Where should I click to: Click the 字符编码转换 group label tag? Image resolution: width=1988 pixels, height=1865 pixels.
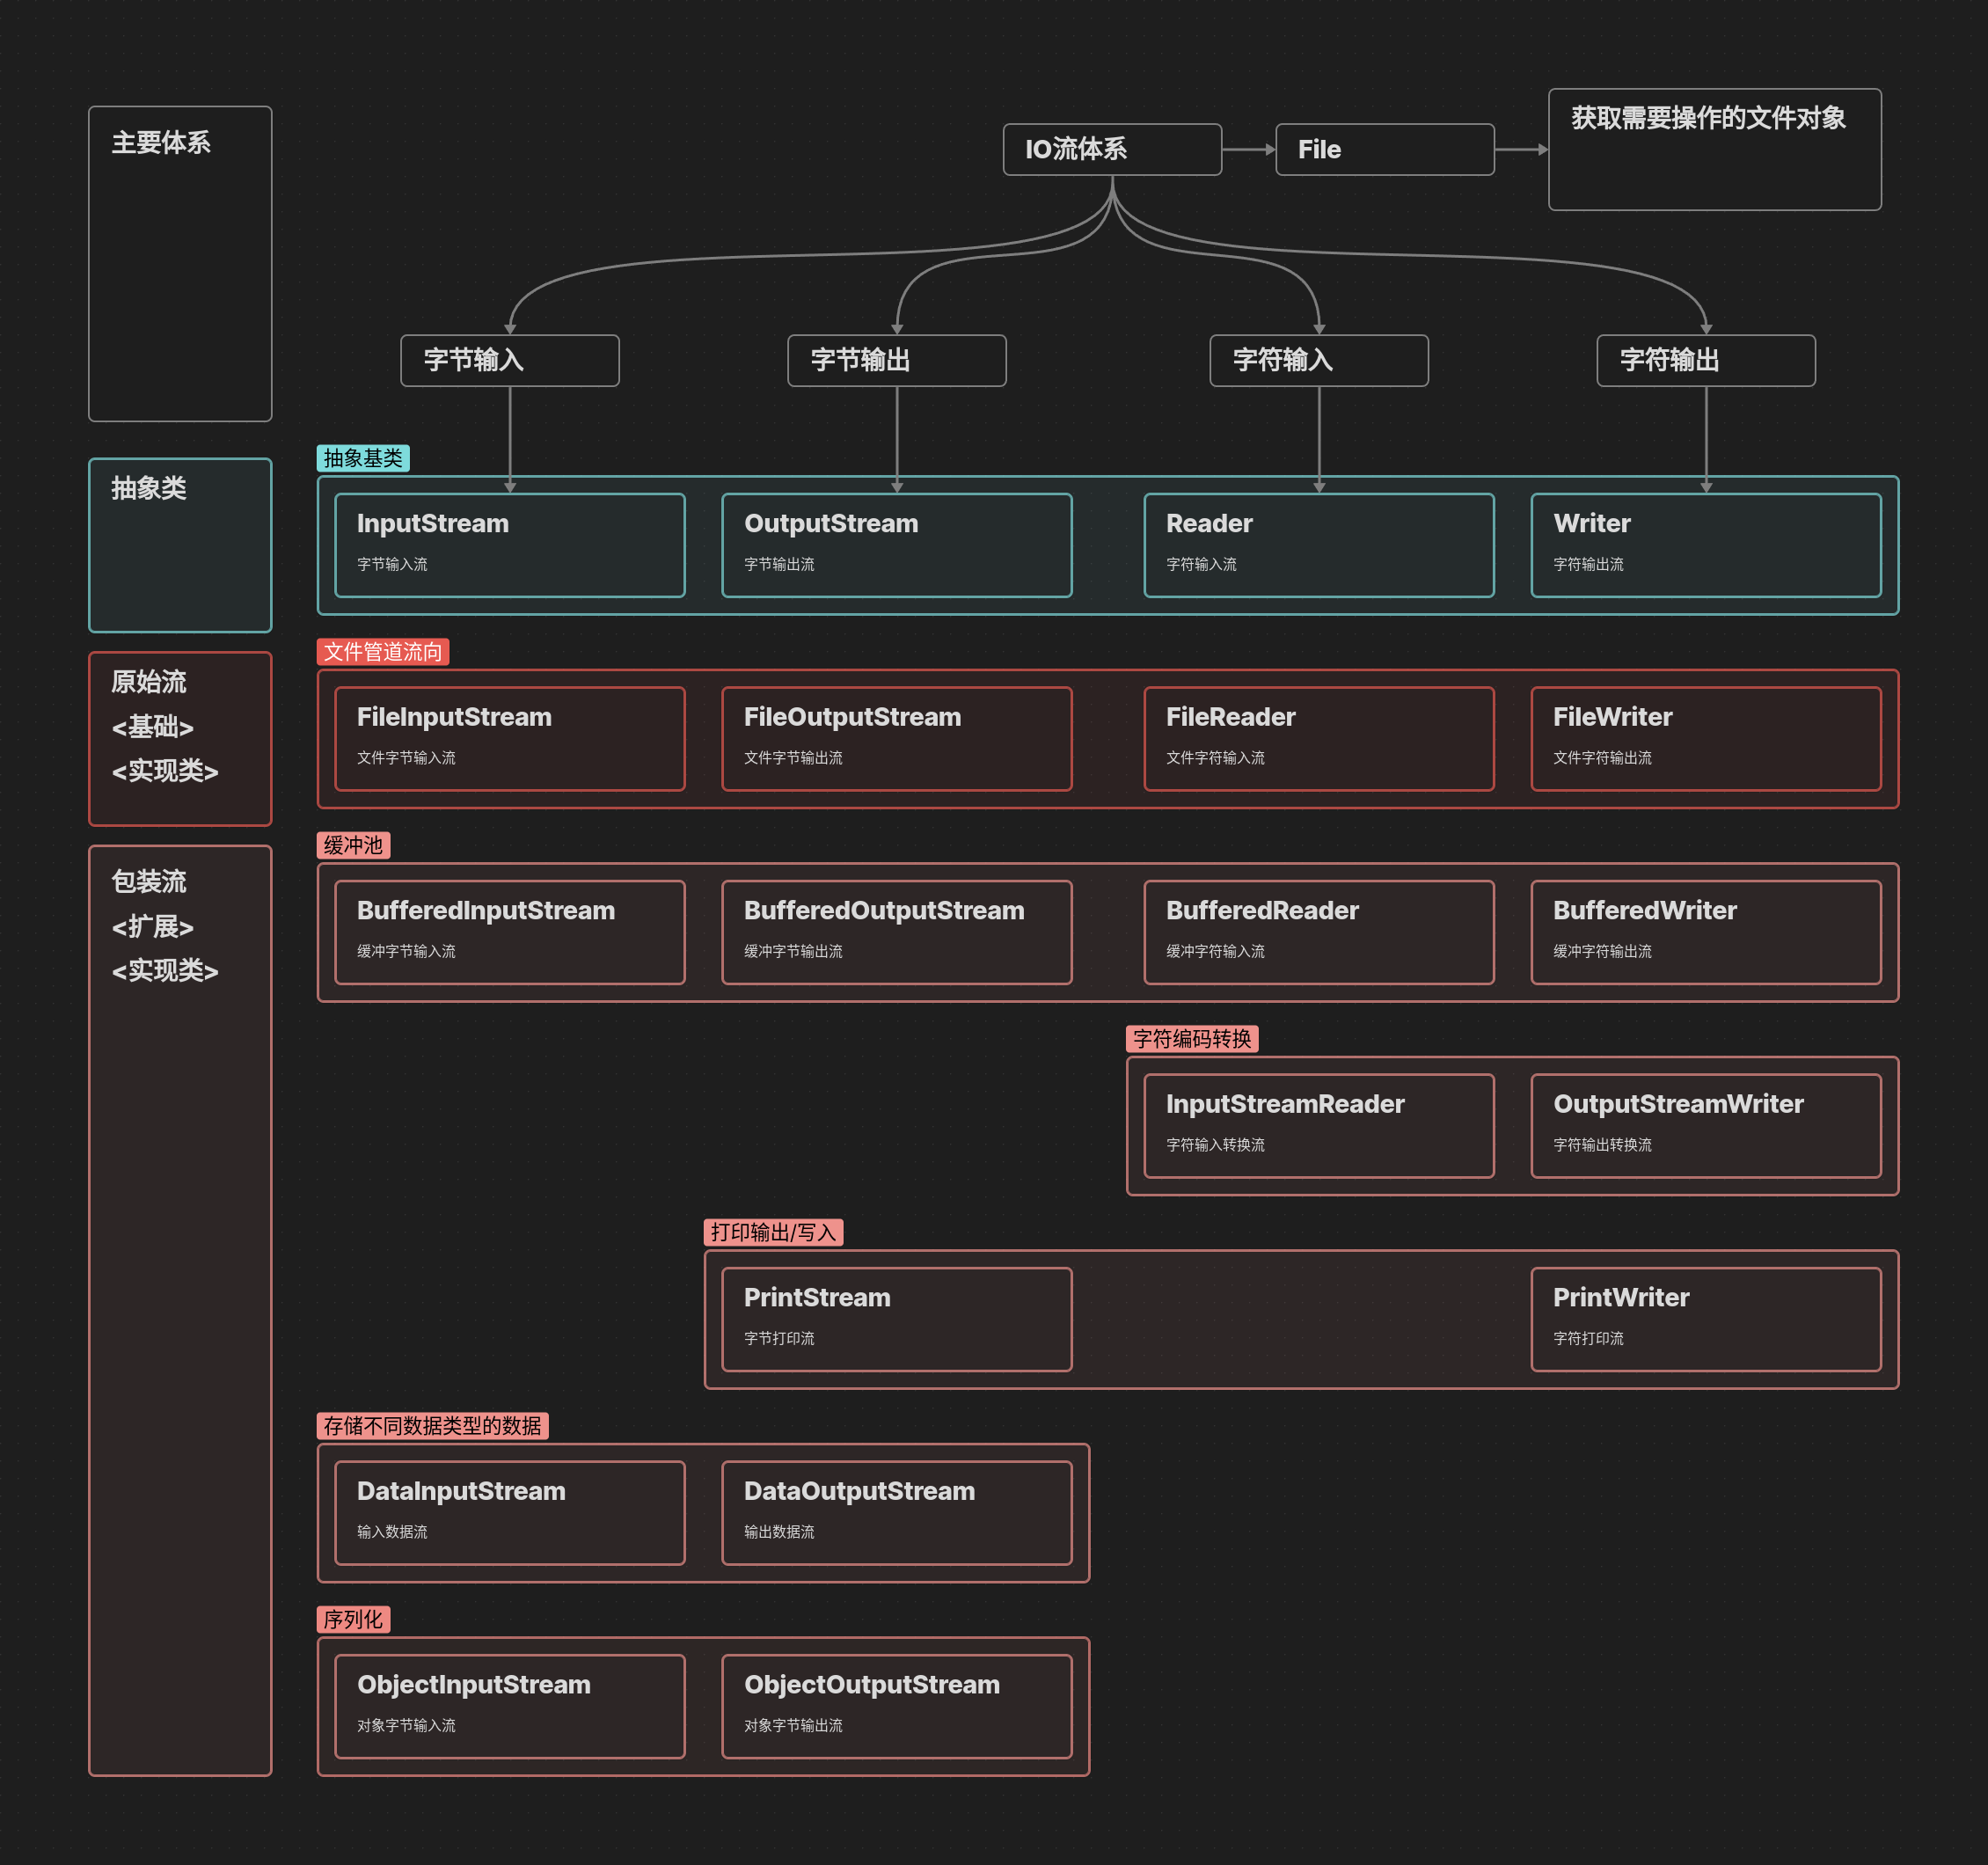coord(1191,1039)
